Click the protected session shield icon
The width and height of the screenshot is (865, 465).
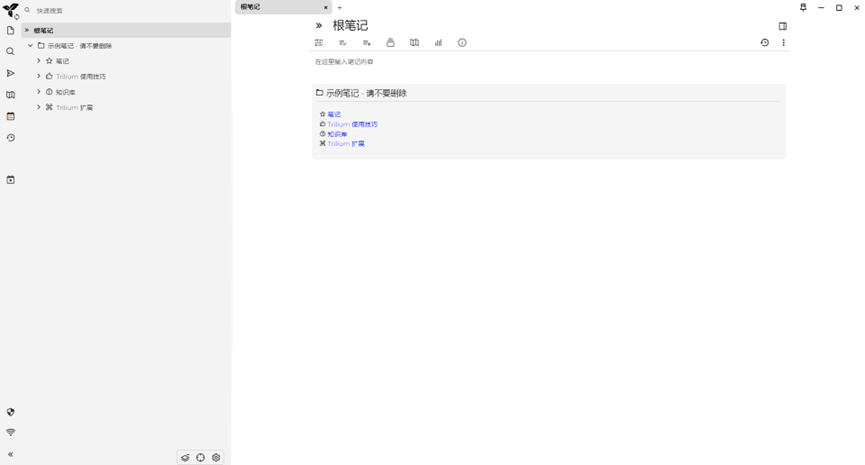click(11, 411)
